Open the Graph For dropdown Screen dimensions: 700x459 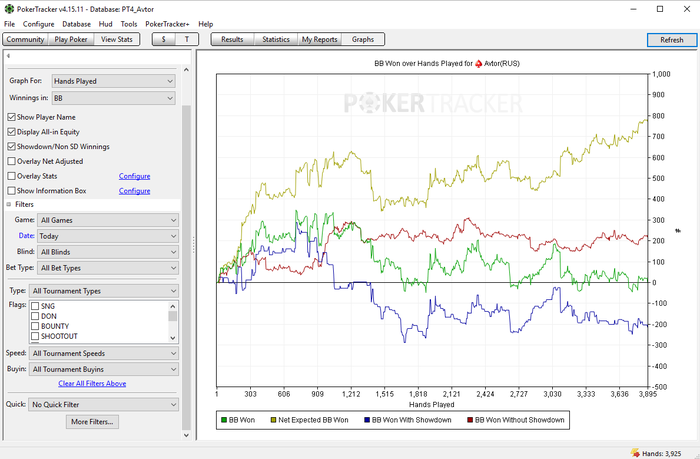(113, 81)
